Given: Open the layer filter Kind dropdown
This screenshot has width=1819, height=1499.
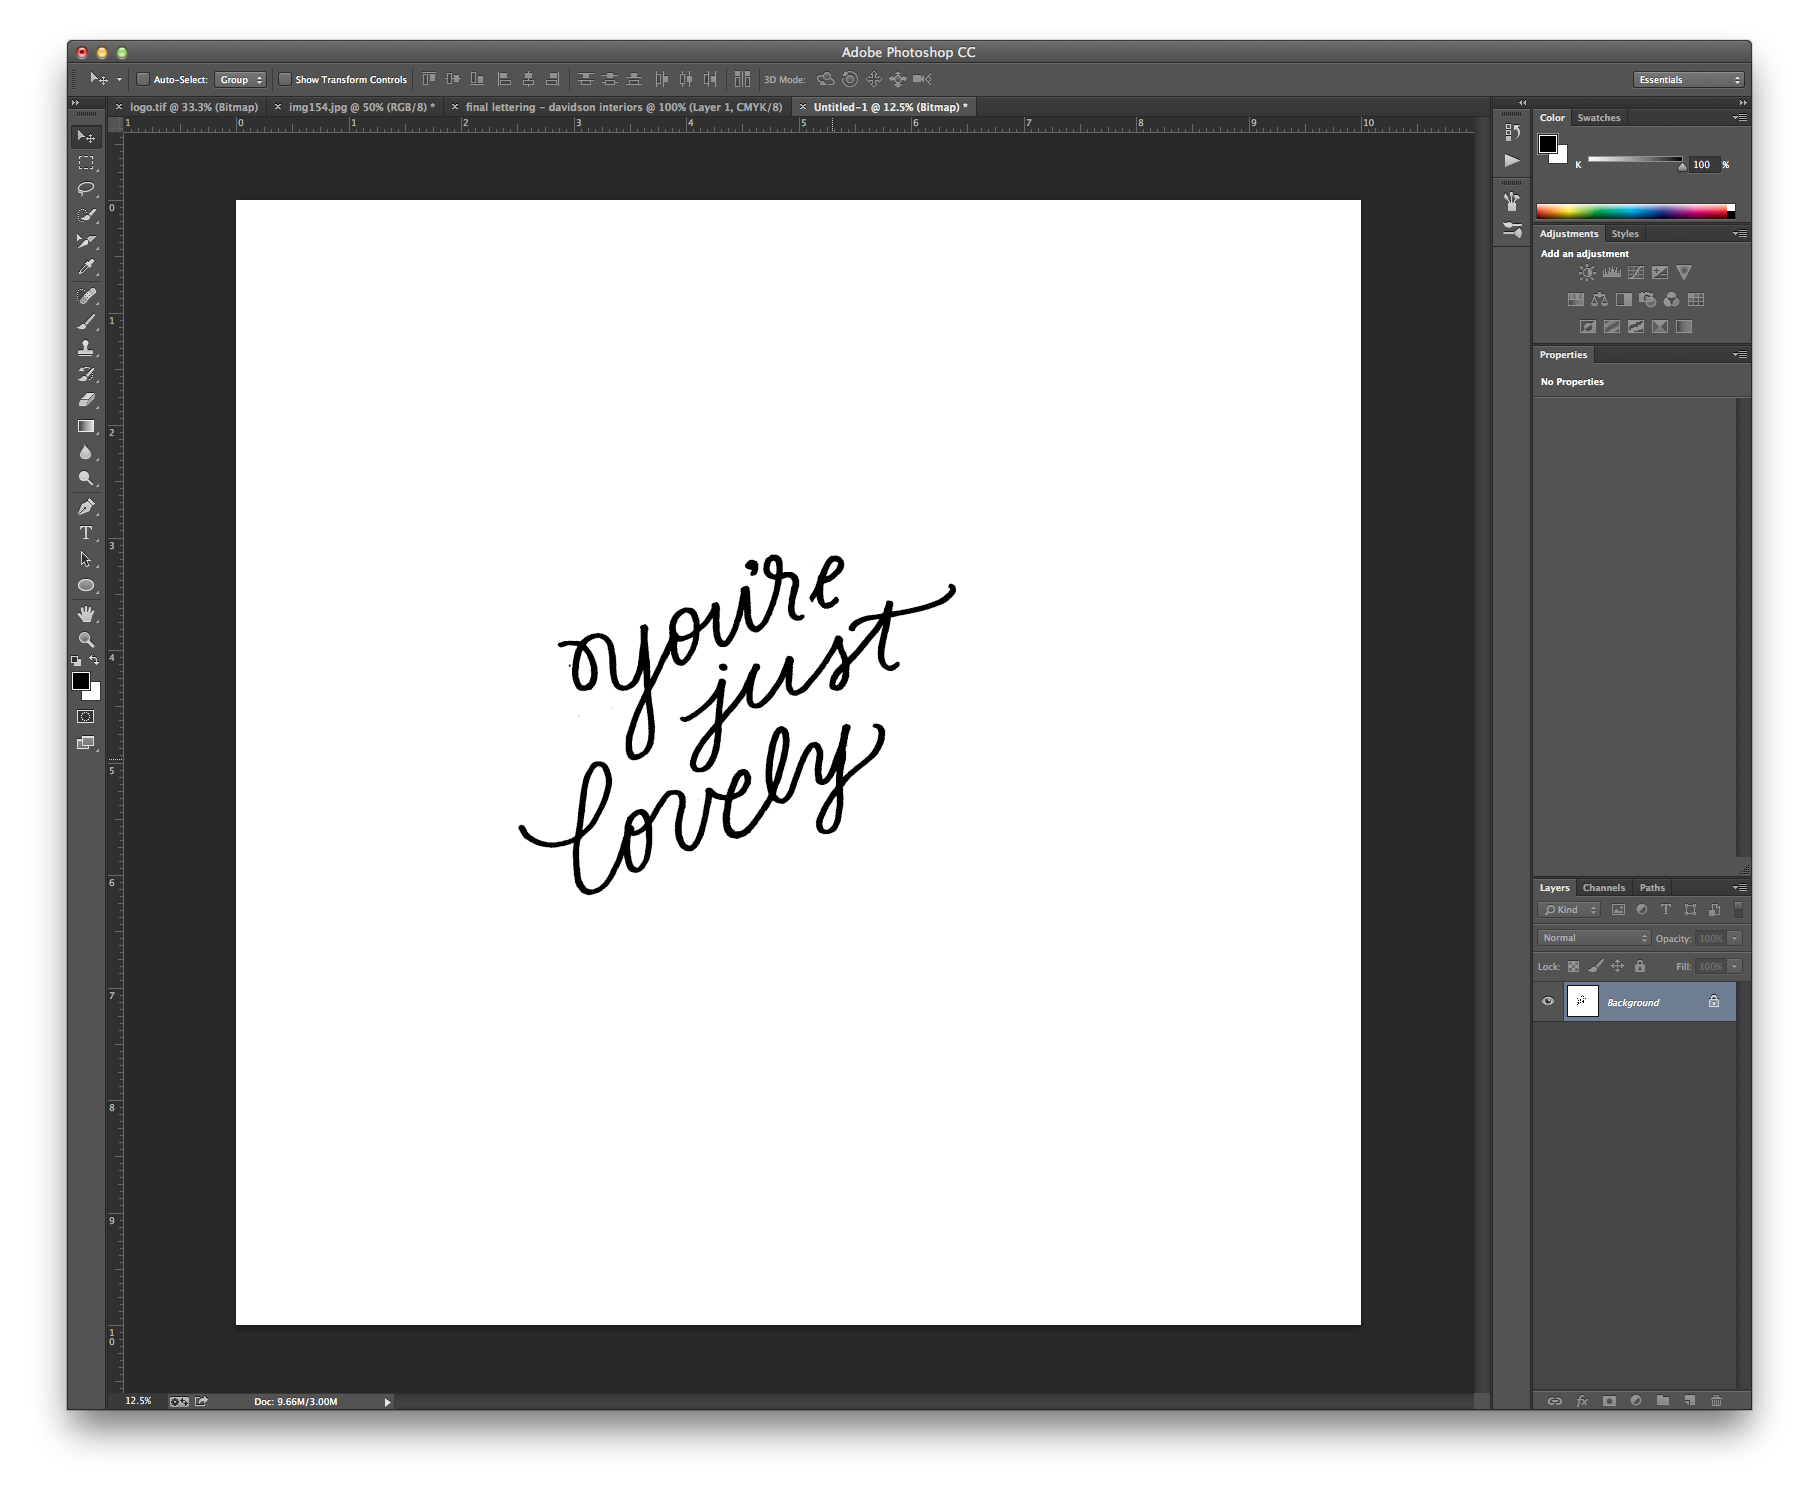Looking at the screenshot, I should (x=1568, y=910).
